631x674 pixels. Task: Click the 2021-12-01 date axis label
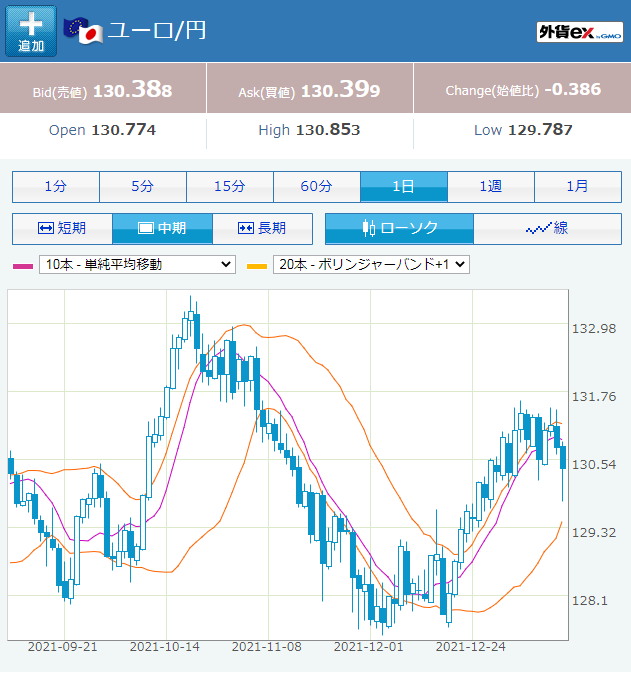(369, 647)
